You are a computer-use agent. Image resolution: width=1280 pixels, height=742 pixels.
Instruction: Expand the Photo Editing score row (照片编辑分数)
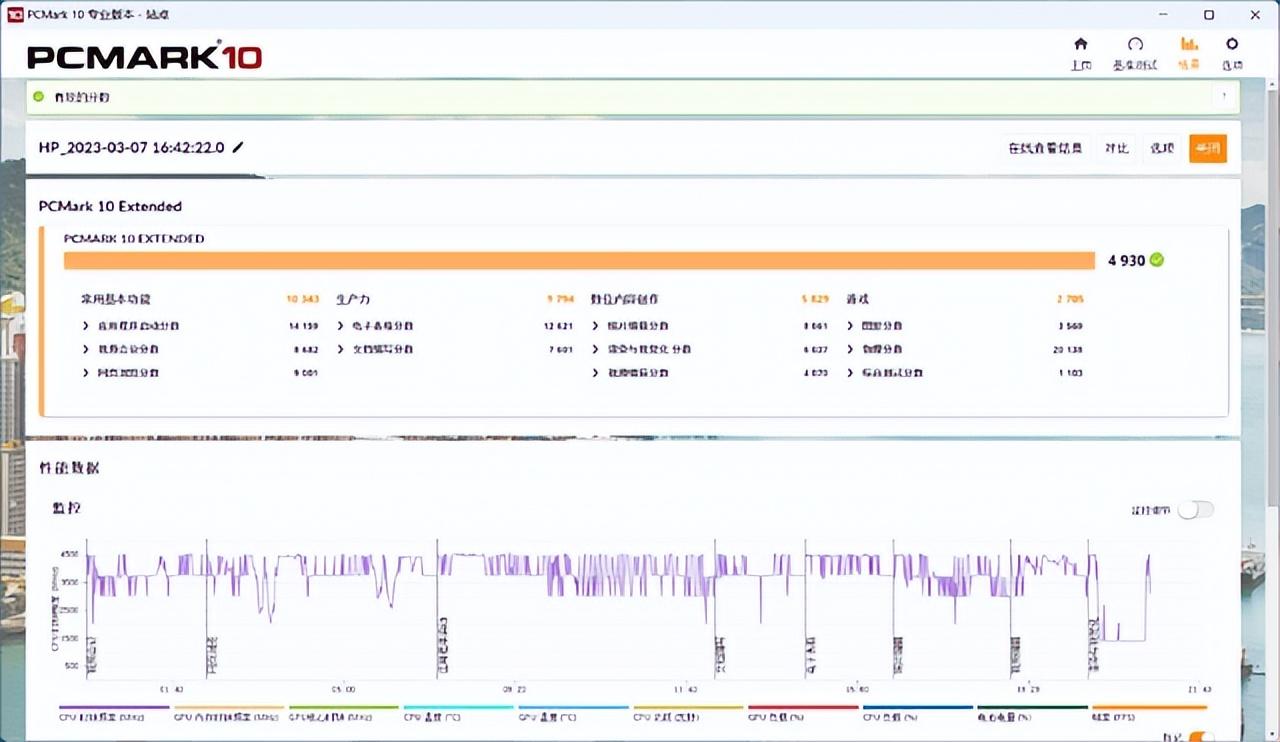click(710, 326)
